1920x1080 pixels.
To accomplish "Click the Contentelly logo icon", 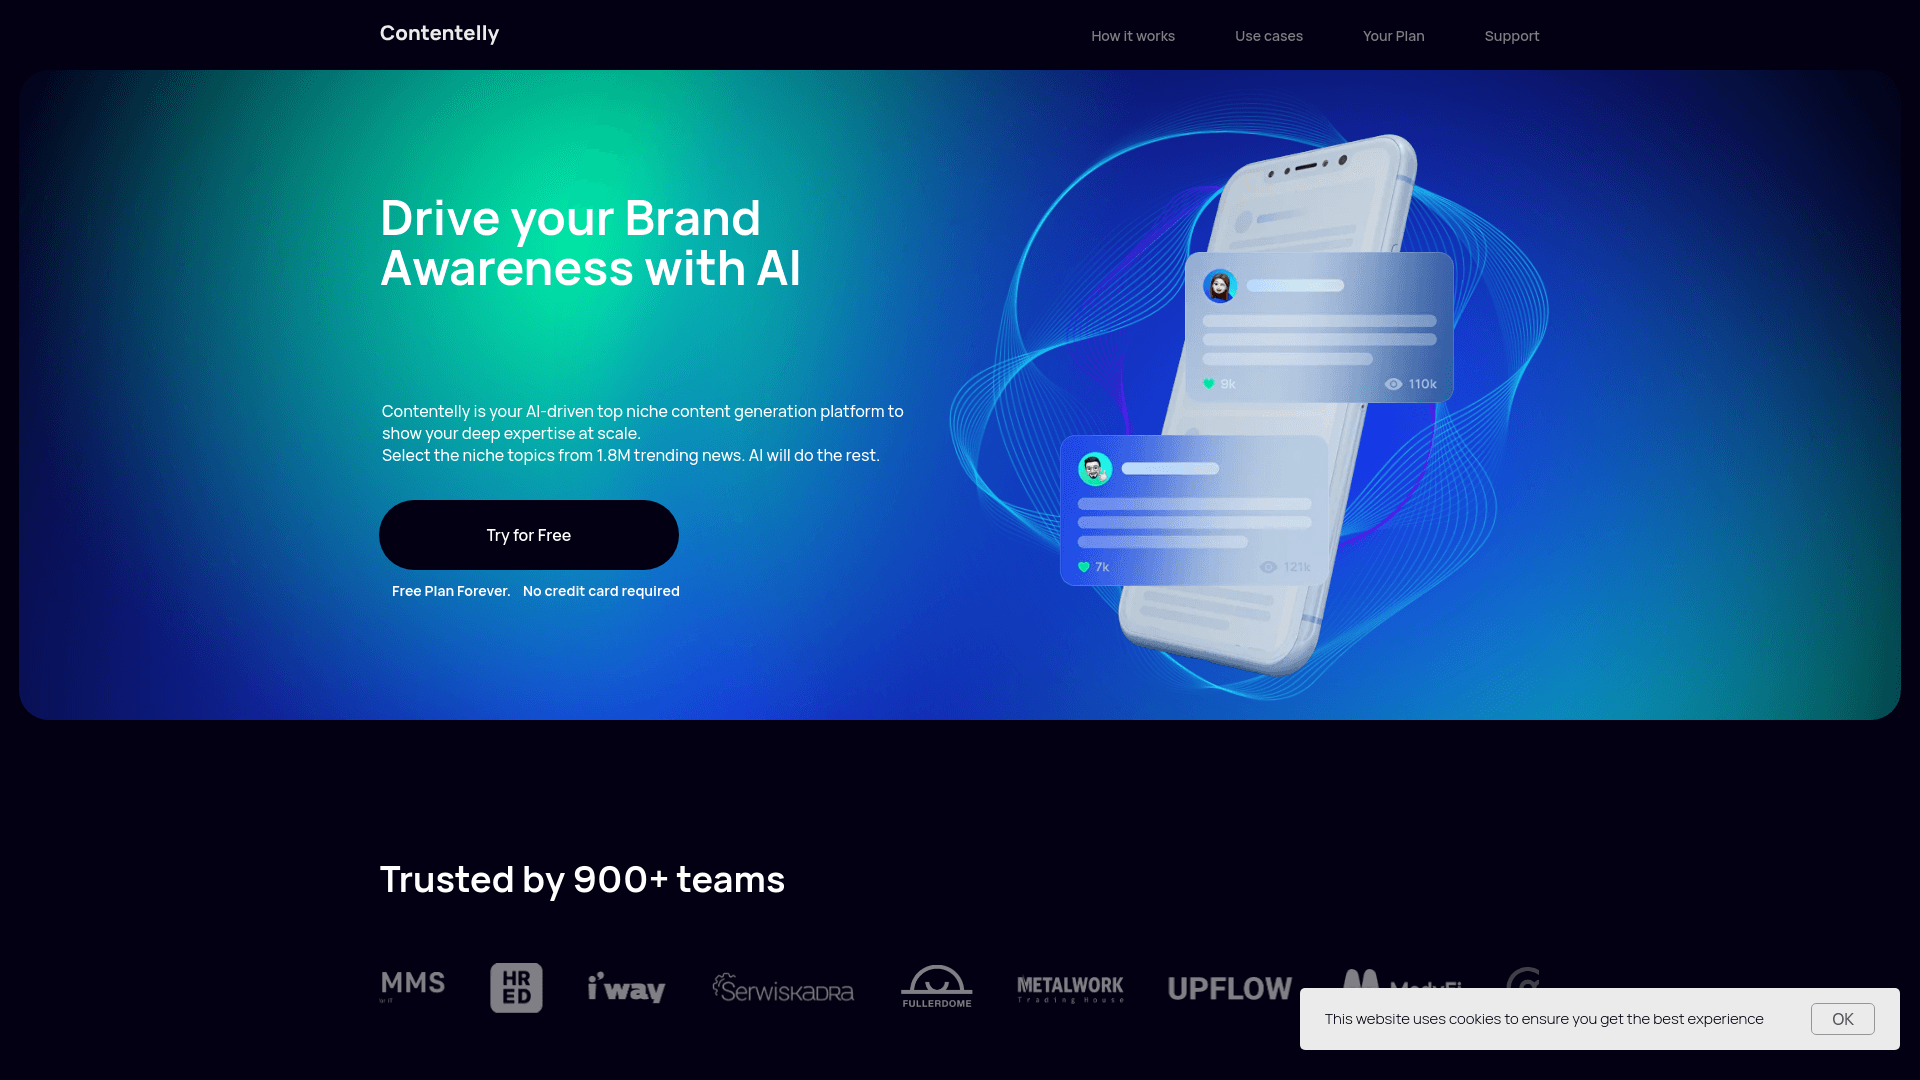I will pyautogui.click(x=439, y=32).
